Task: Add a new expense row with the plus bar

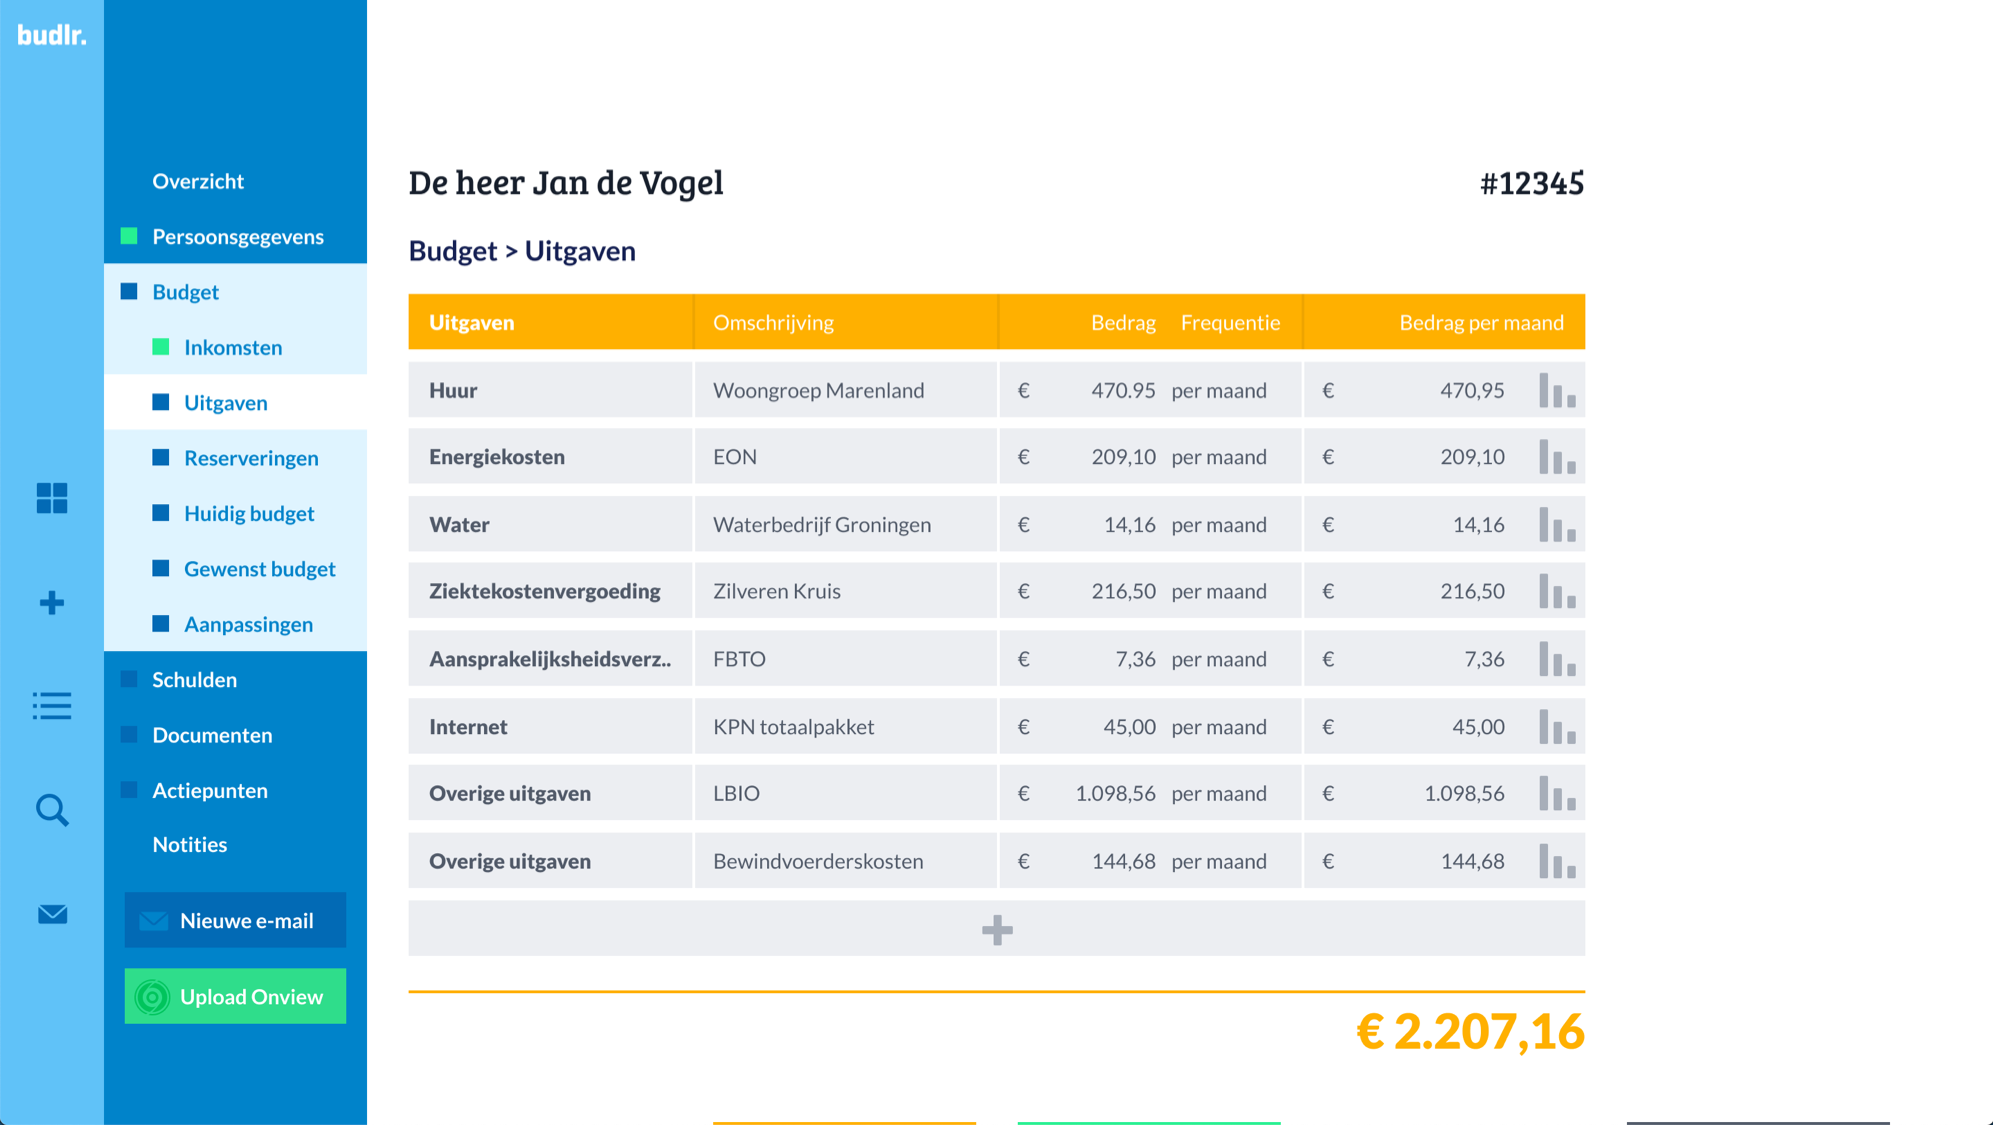Action: coord(996,930)
